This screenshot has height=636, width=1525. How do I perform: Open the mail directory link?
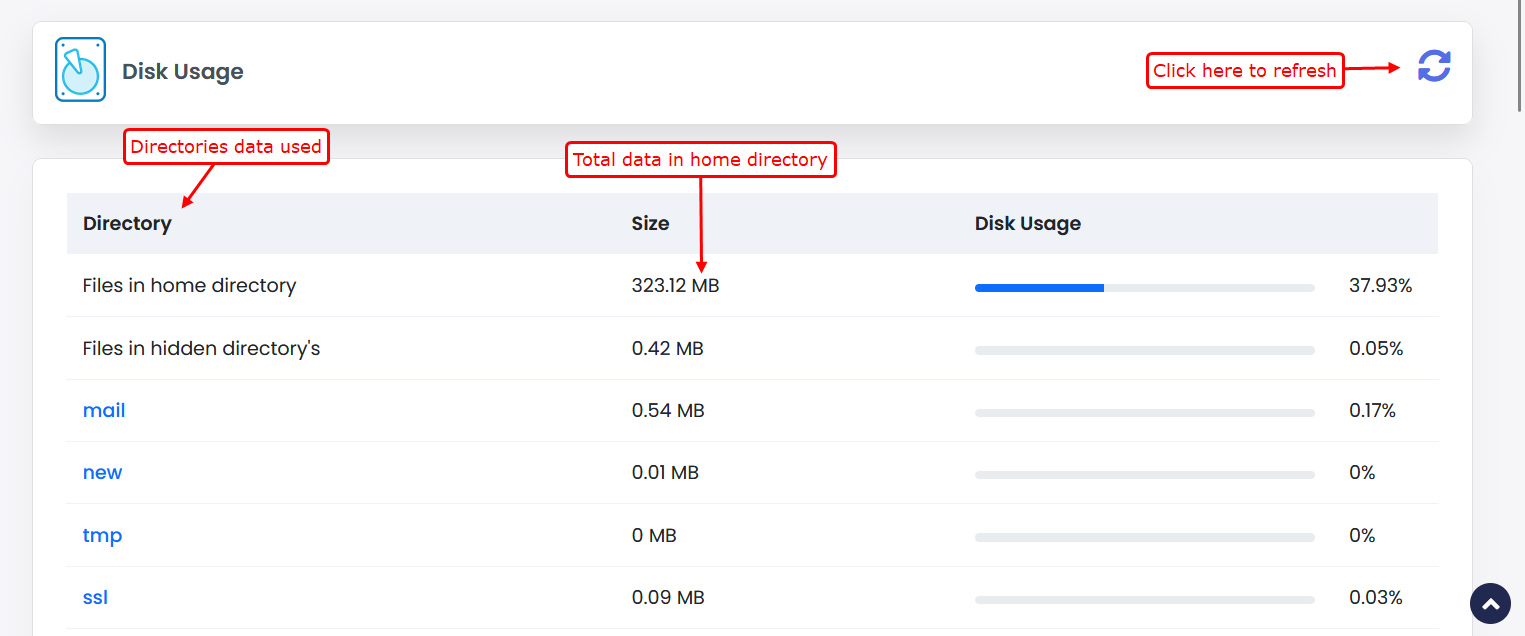[104, 411]
